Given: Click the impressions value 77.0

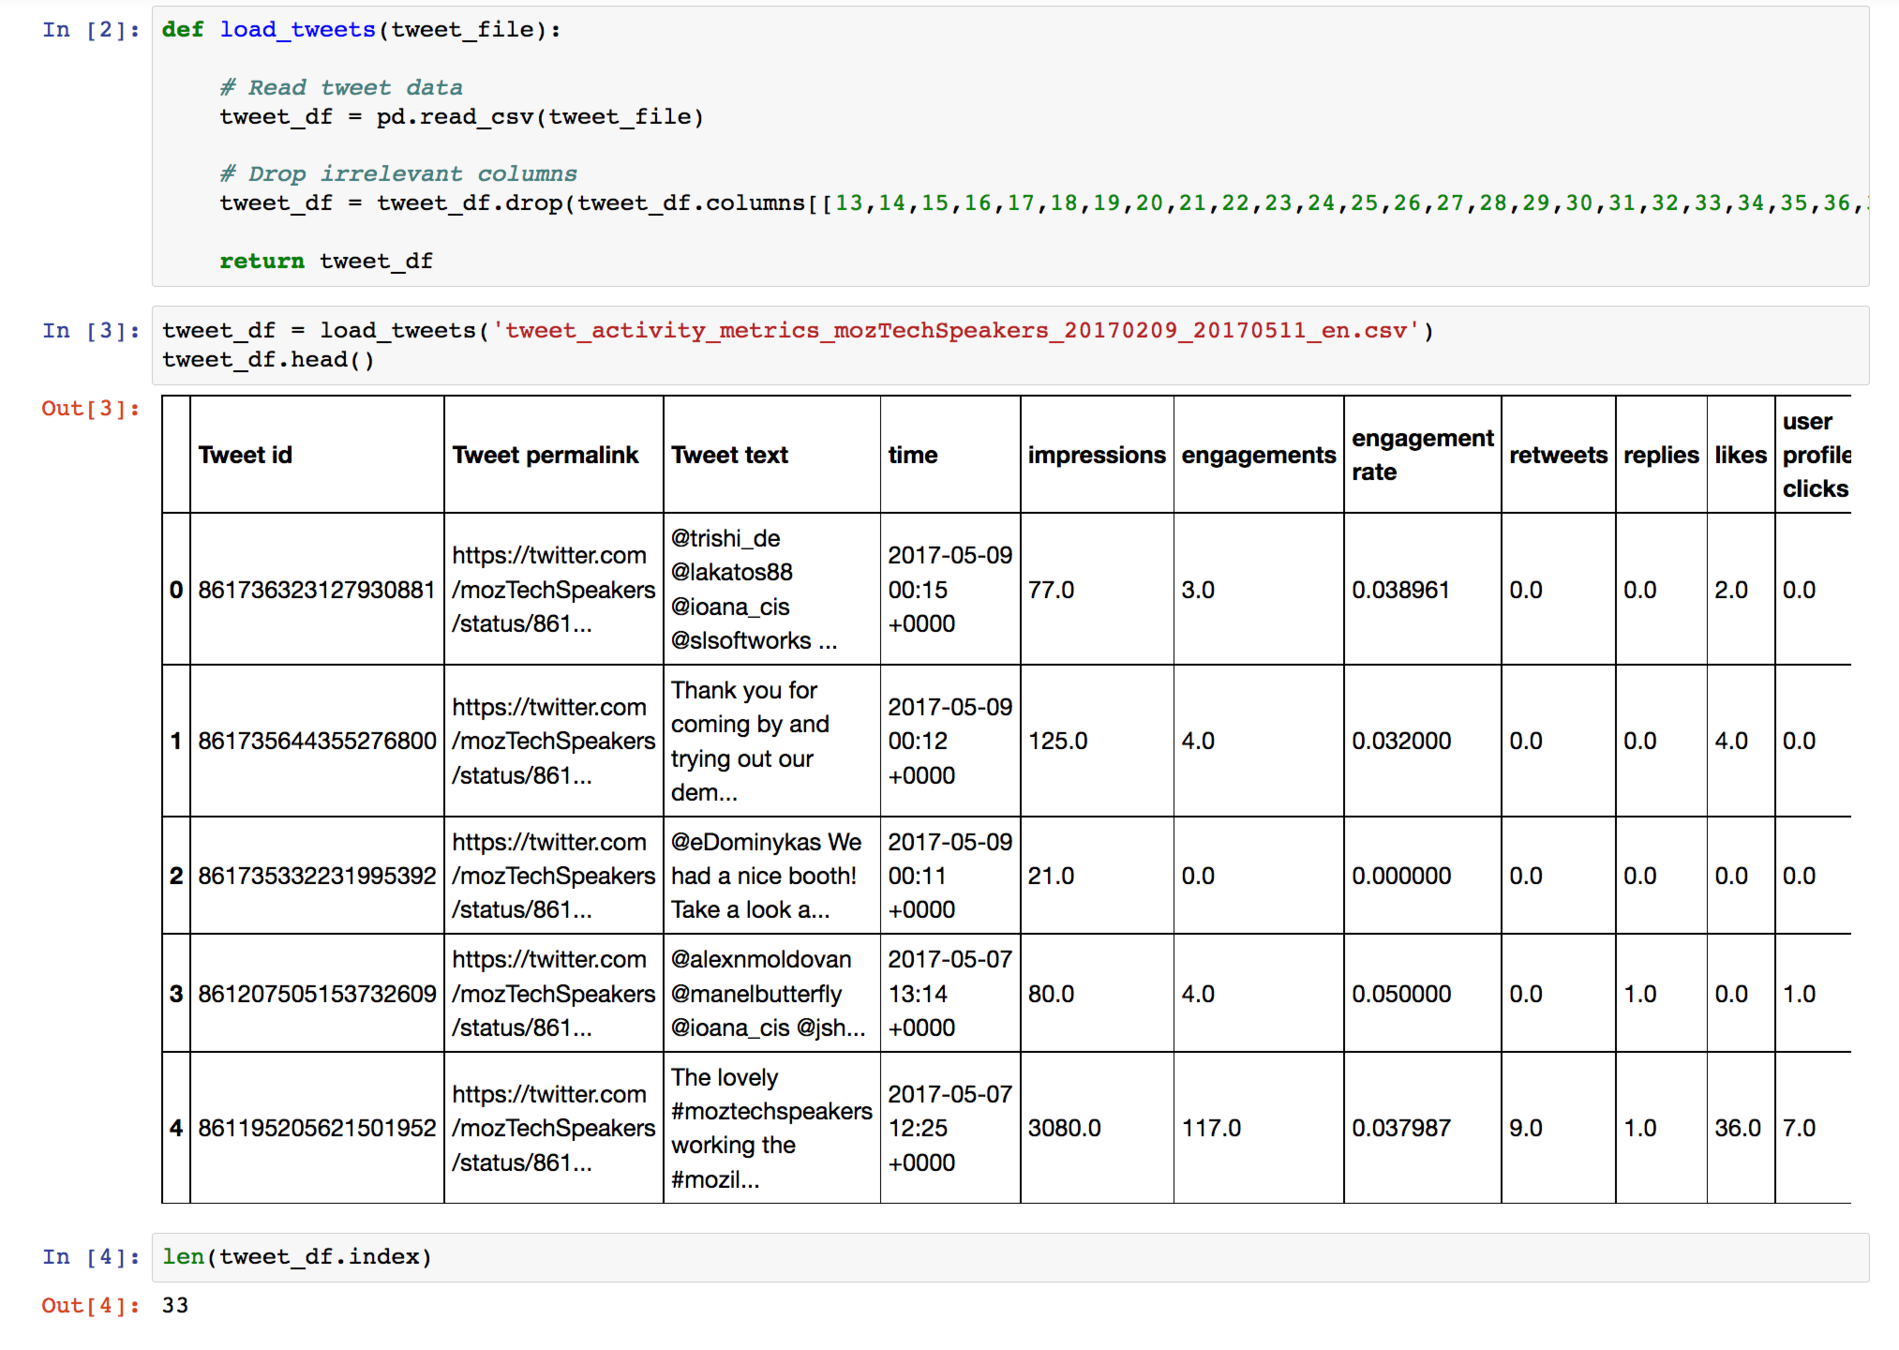Looking at the screenshot, I should point(1051,590).
